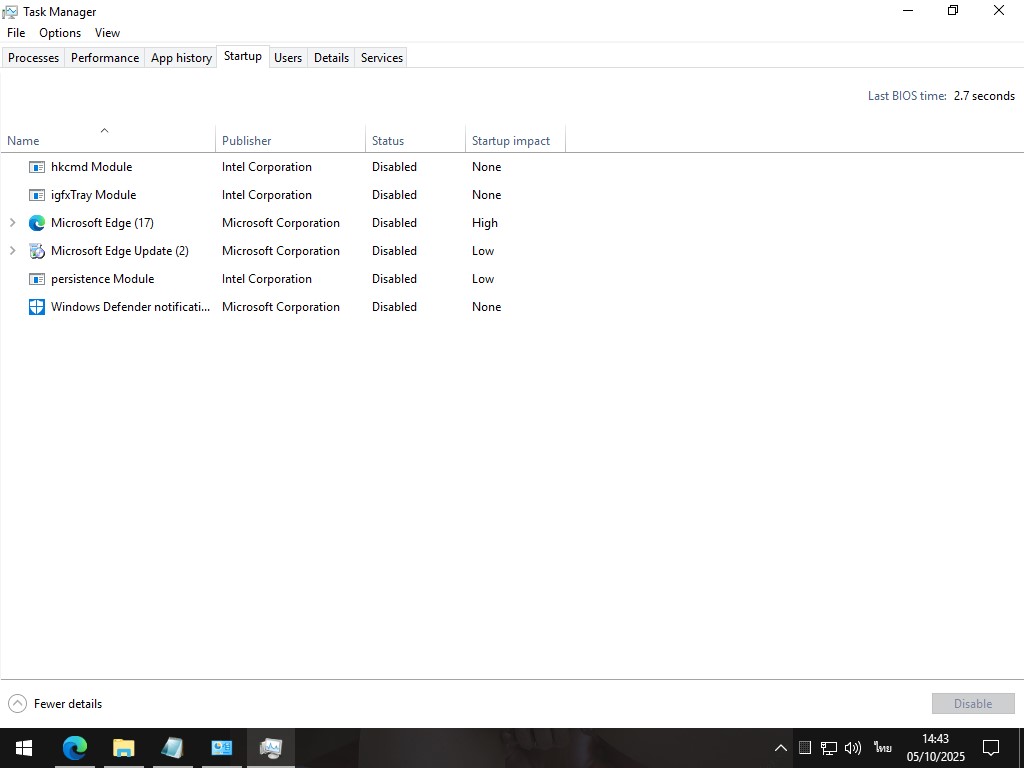
Task: Open the volume control tray icon
Action: [x=853, y=748]
